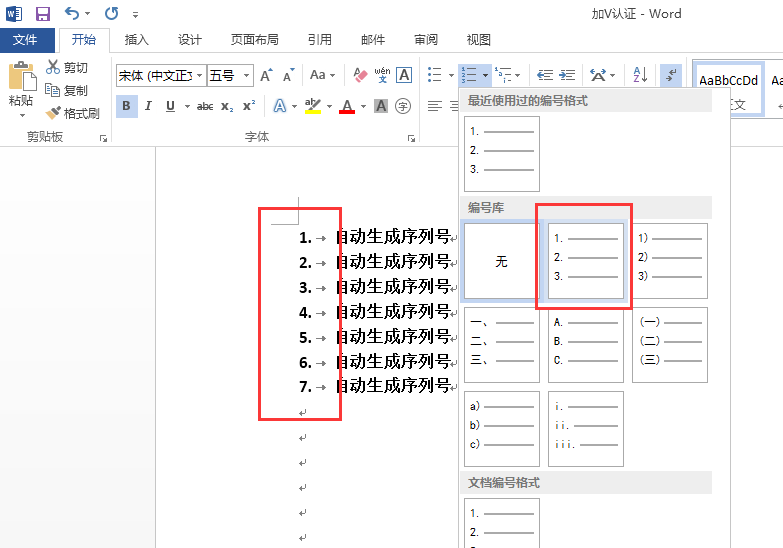
Task: Click the Redo/Repeat icon
Action: (111, 13)
